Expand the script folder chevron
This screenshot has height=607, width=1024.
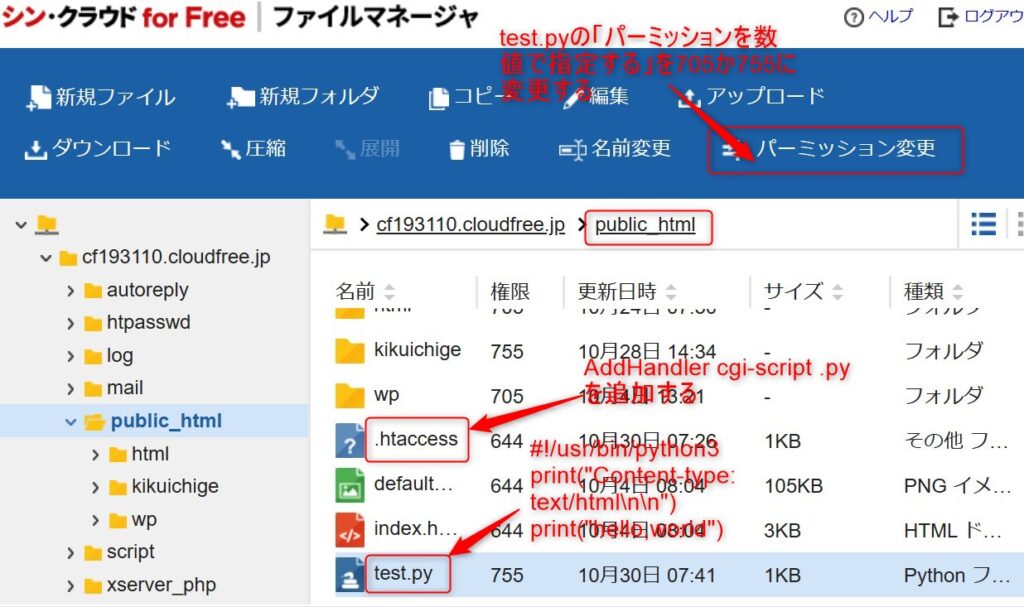pyautogui.click(x=71, y=553)
